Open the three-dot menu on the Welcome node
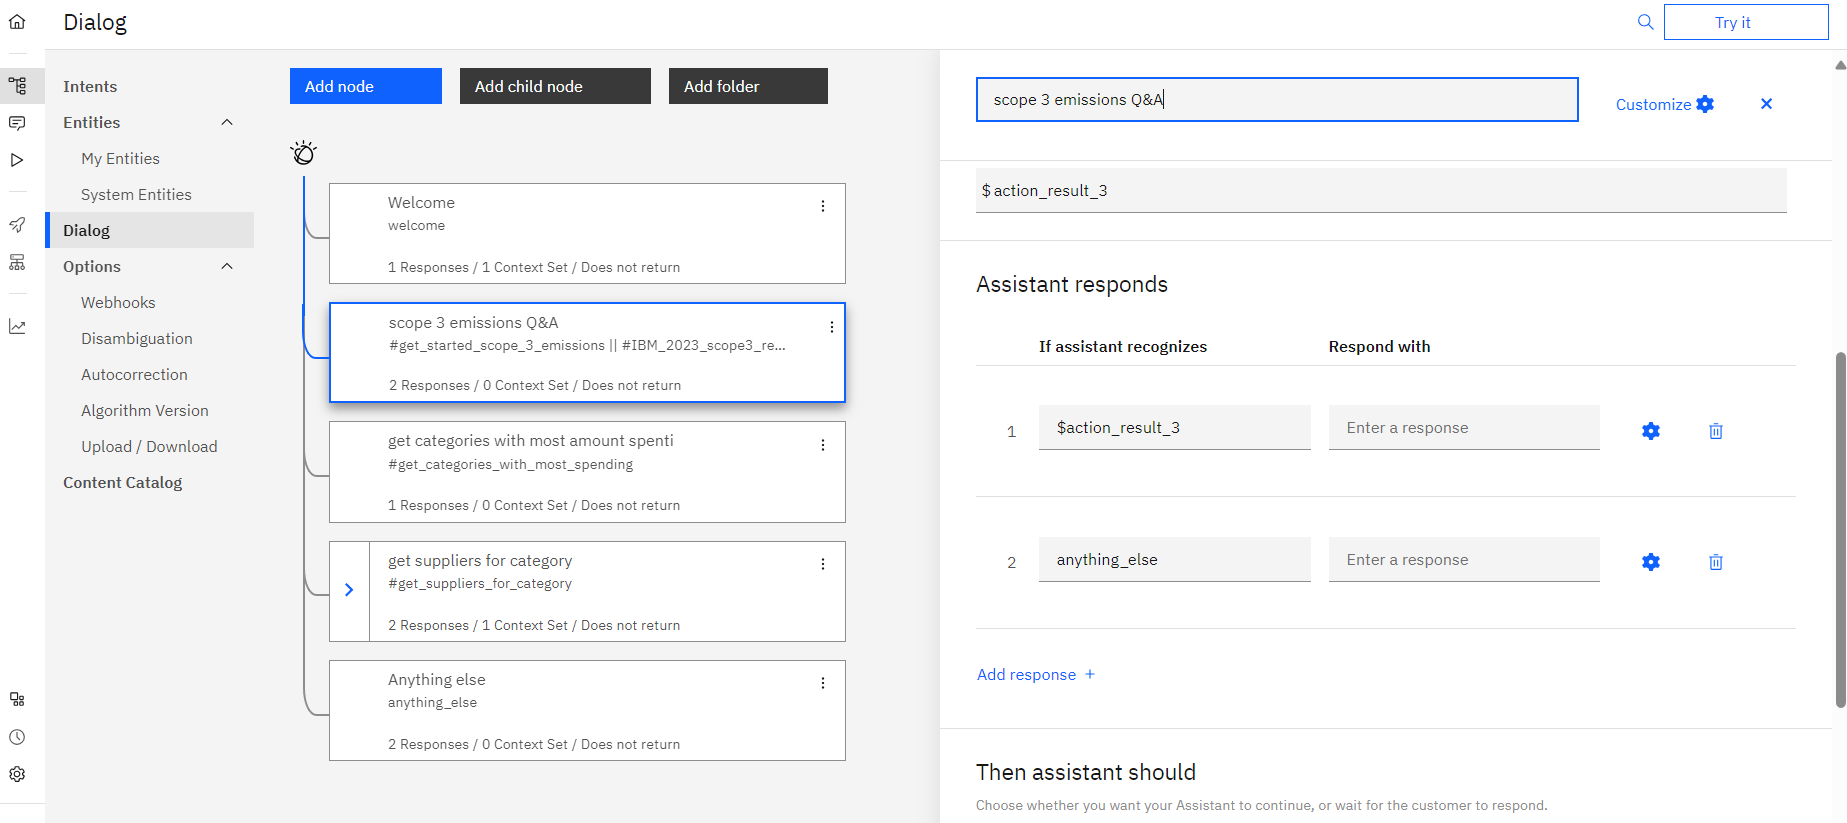Viewport: 1847px width, 823px height. pyautogui.click(x=823, y=206)
